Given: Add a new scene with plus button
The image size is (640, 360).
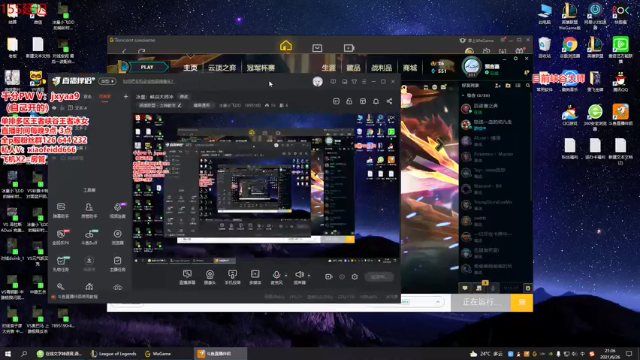Looking at the screenshot, I should [x=126, y=97].
